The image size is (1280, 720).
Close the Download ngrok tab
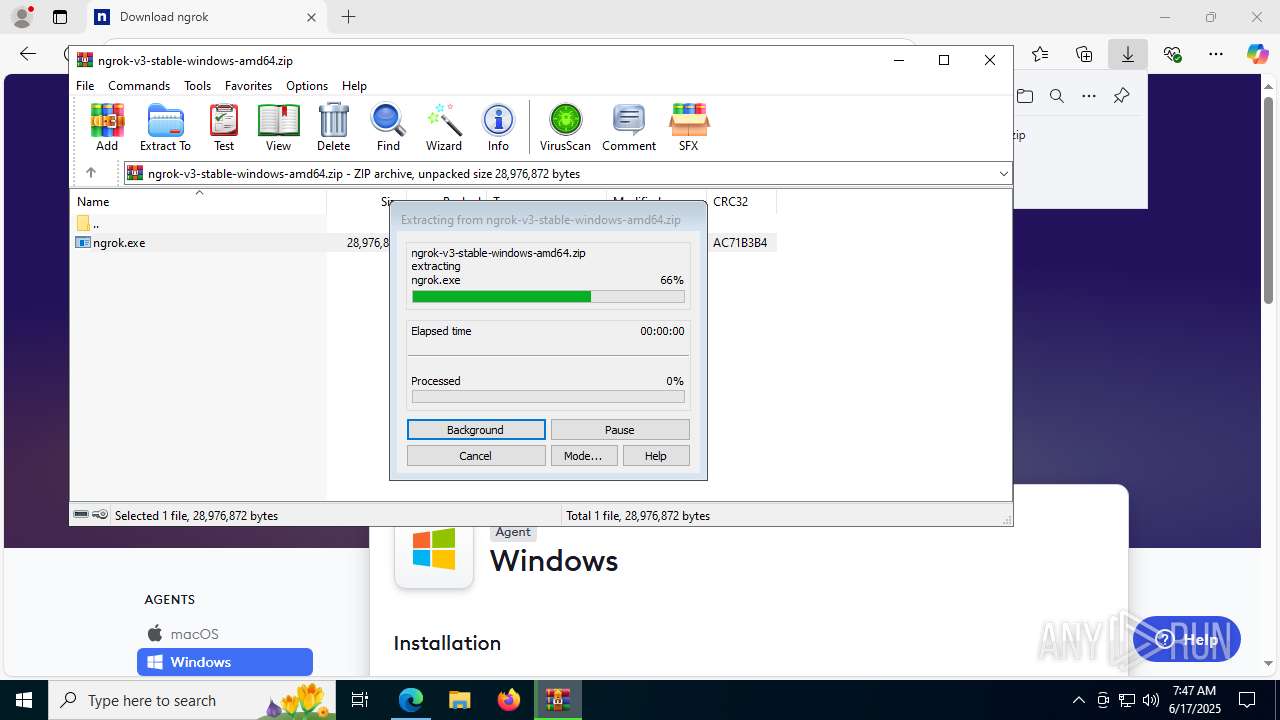(x=311, y=17)
